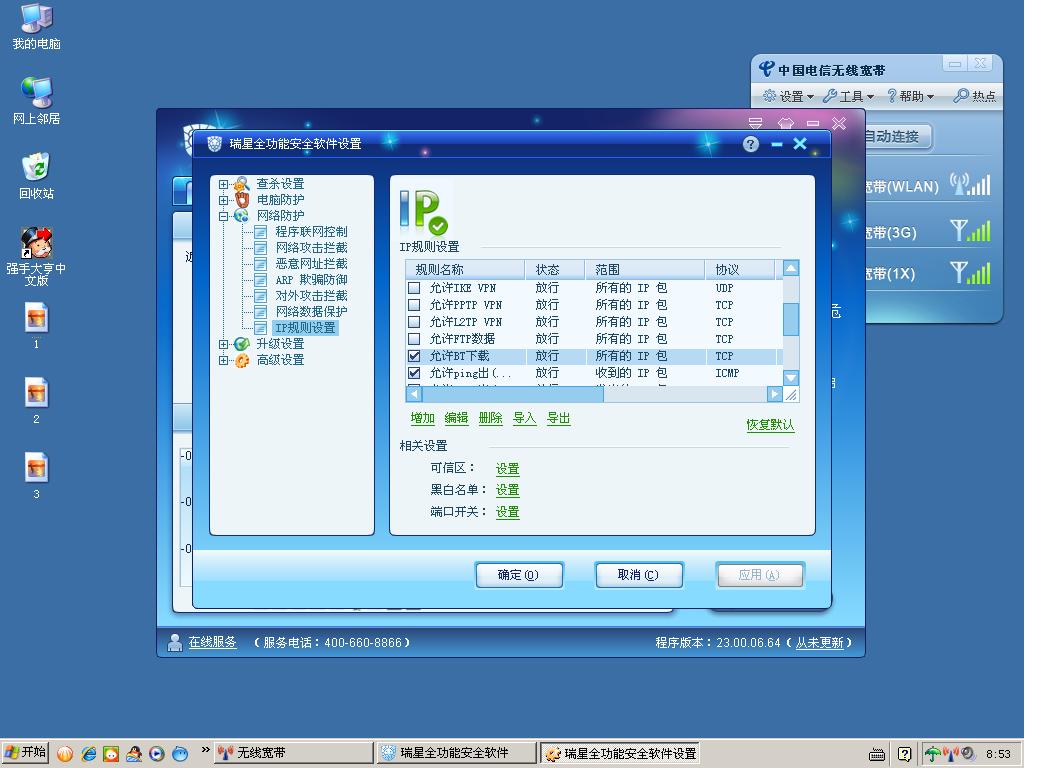Expand the 电脑防护 tree node
This screenshot has height=768, width=1064.
click(223, 200)
